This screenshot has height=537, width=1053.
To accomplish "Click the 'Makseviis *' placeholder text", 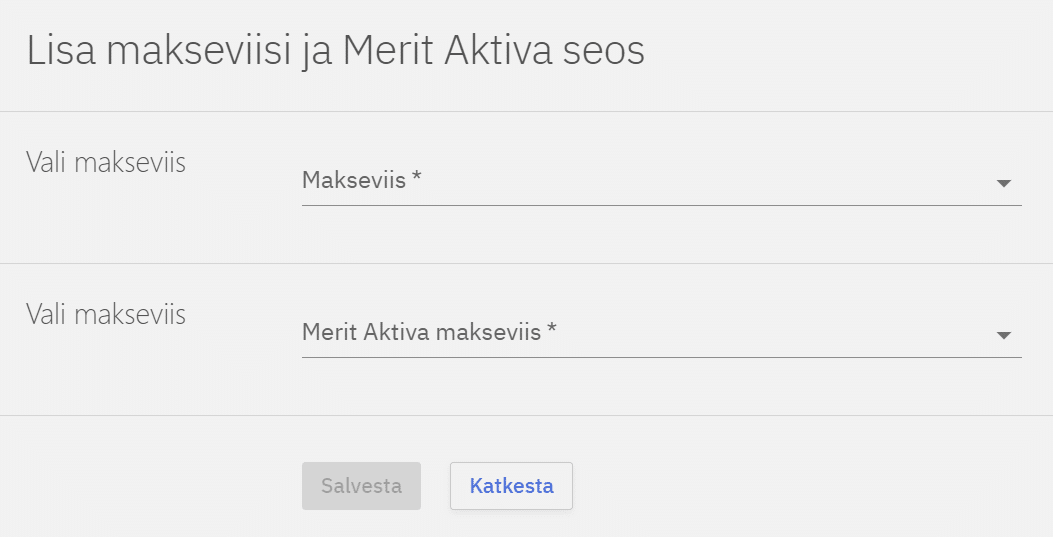I will 354,181.
